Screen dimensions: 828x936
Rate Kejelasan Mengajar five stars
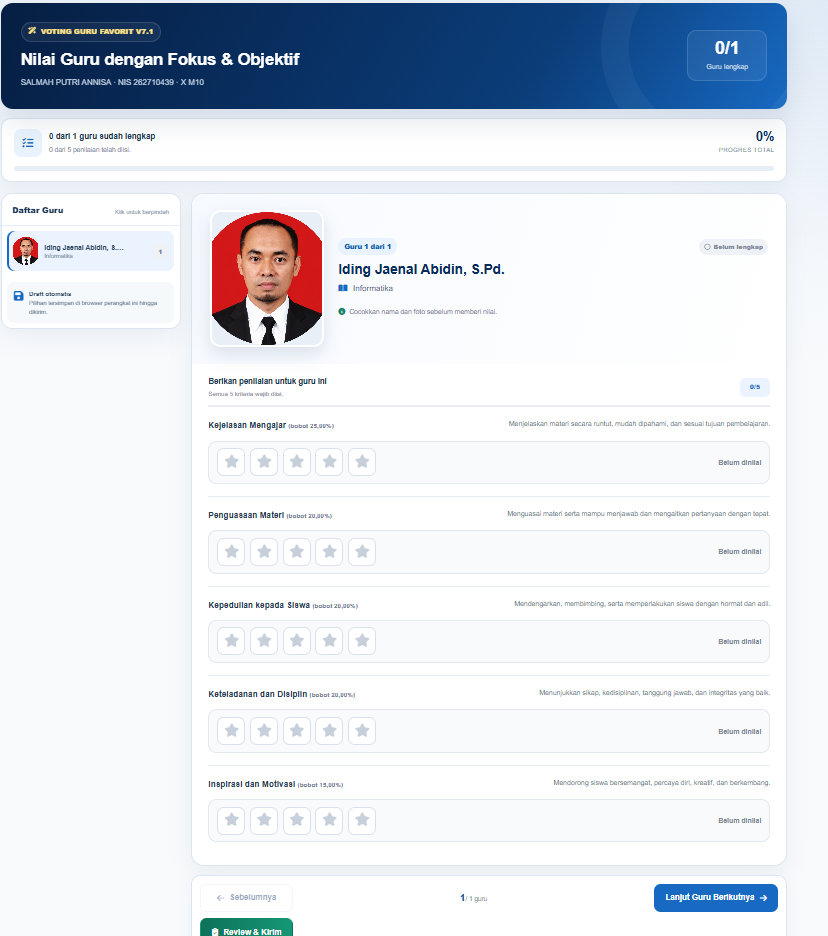[x=362, y=462]
